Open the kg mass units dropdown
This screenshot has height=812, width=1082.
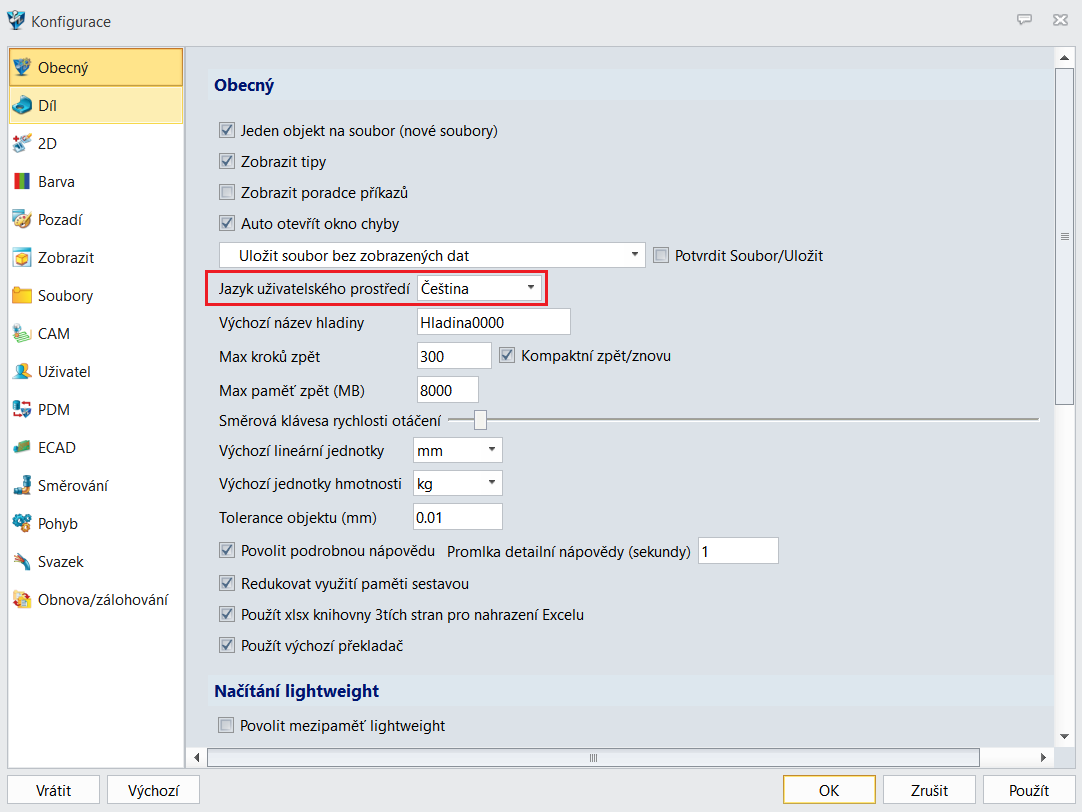[457, 484]
